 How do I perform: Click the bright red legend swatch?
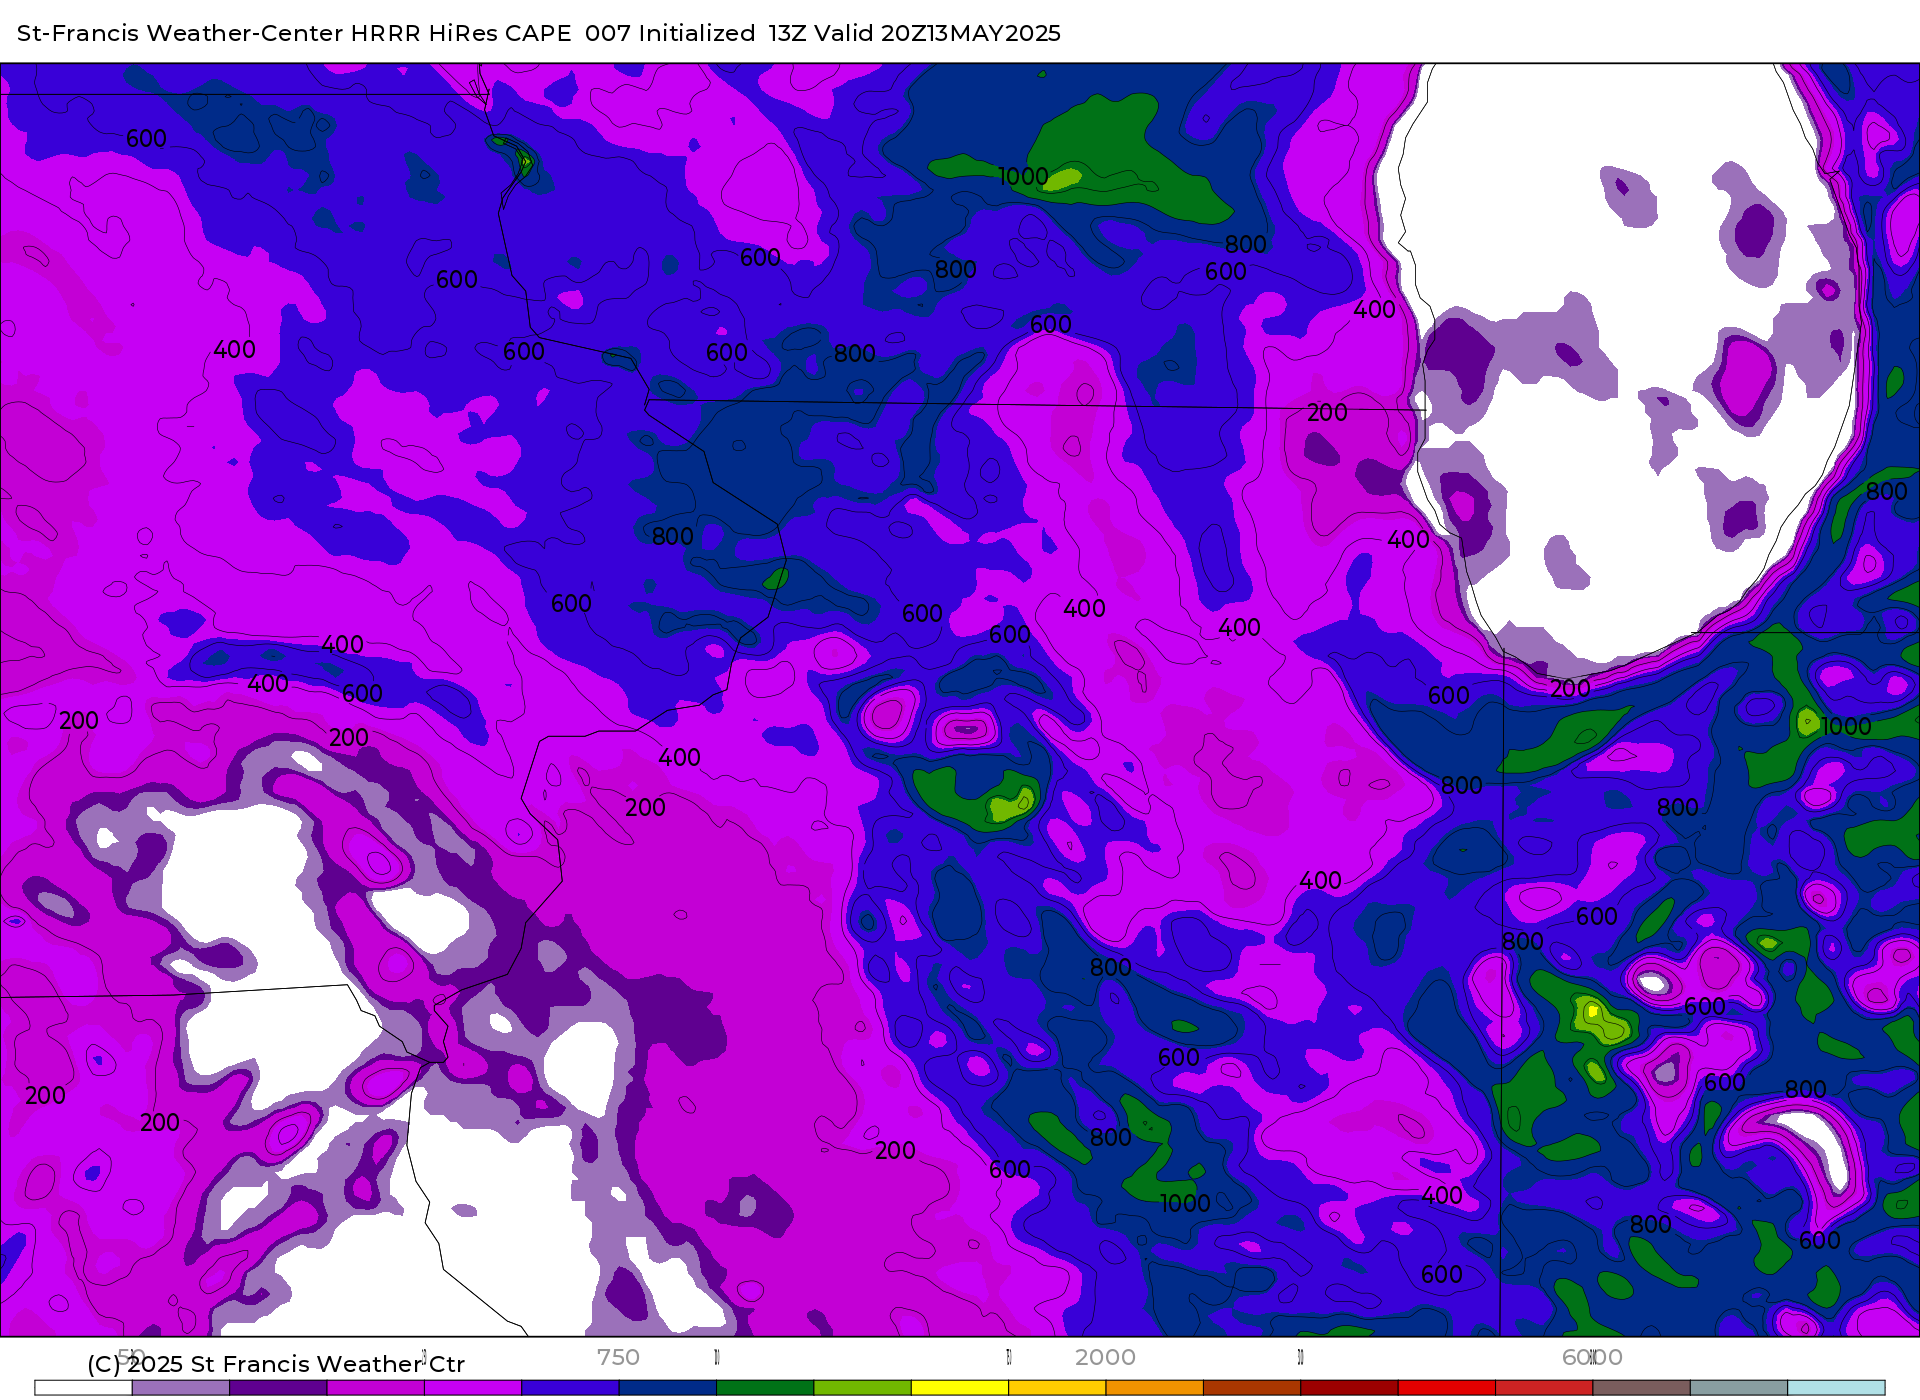(1447, 1388)
